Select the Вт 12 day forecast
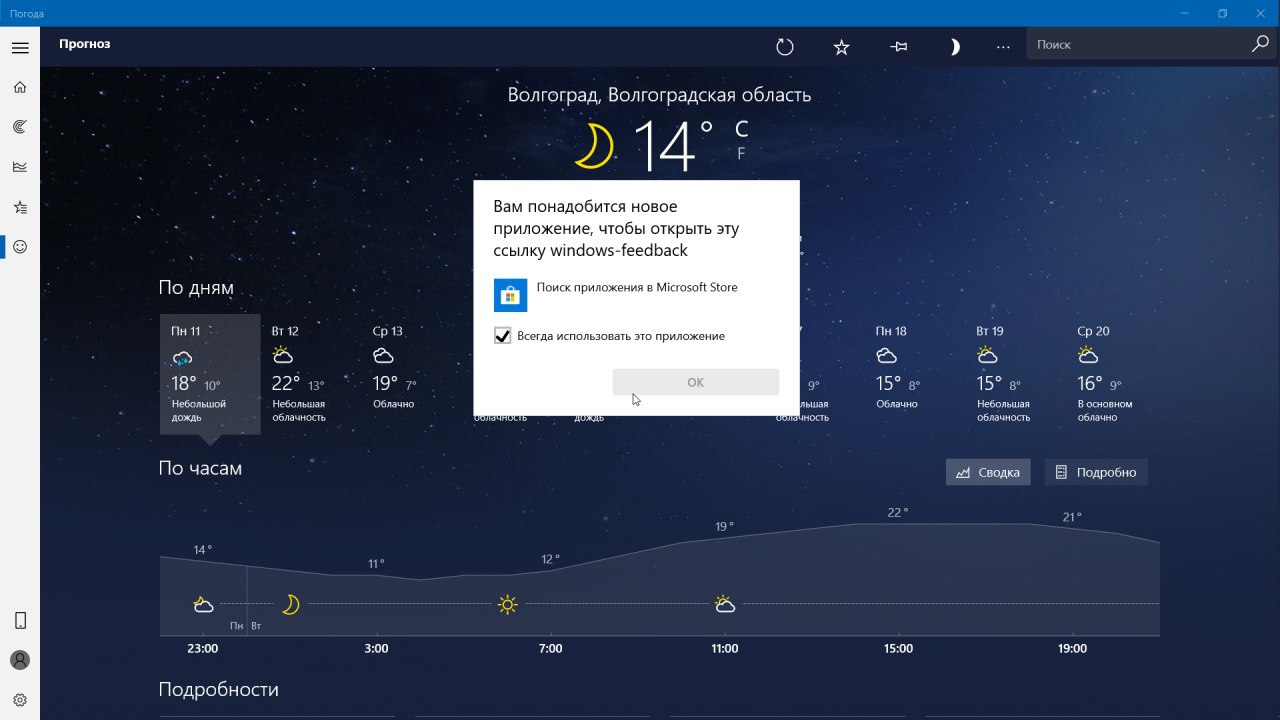This screenshot has width=1280, height=720. (311, 375)
